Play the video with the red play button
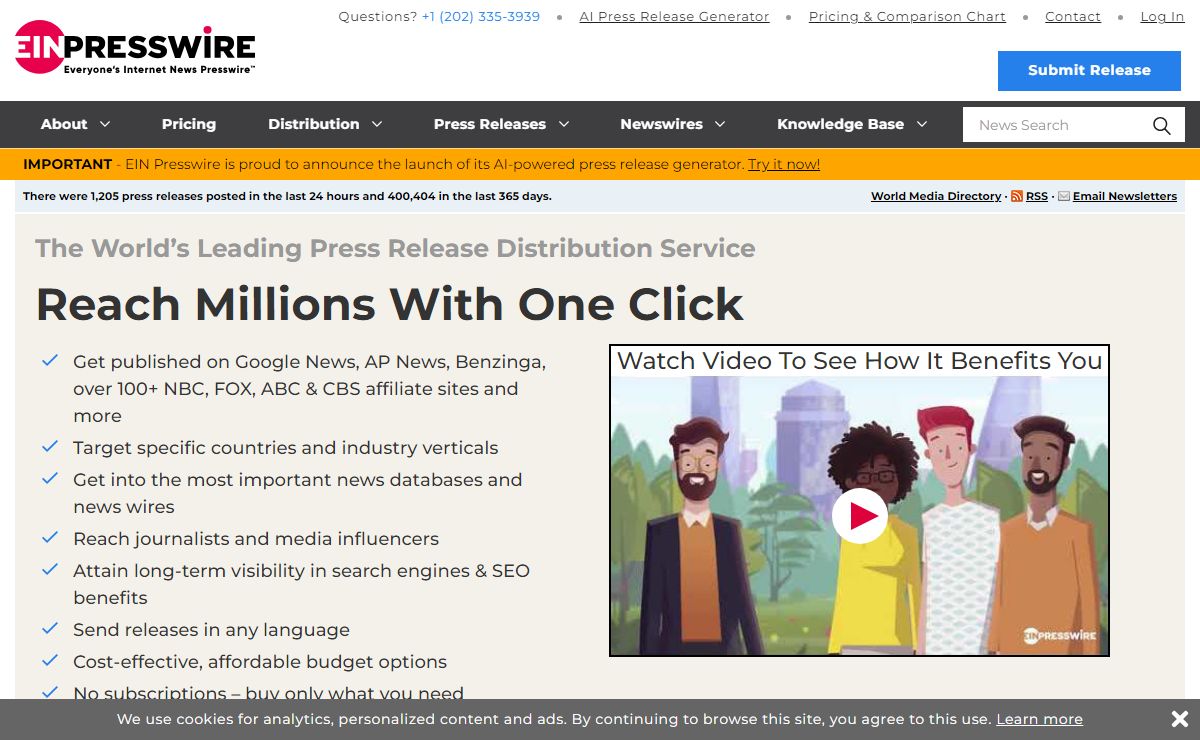 pyautogui.click(x=860, y=516)
